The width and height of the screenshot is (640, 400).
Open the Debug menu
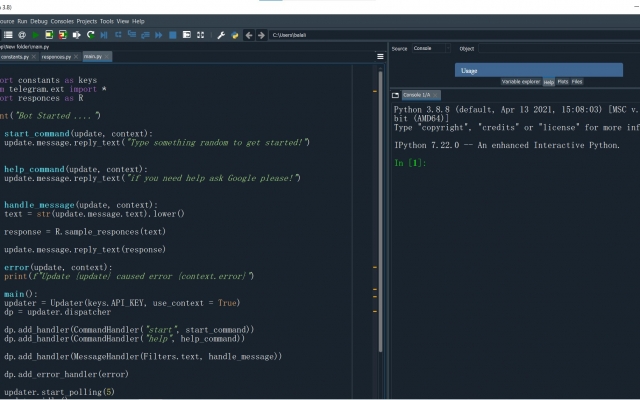point(39,21)
